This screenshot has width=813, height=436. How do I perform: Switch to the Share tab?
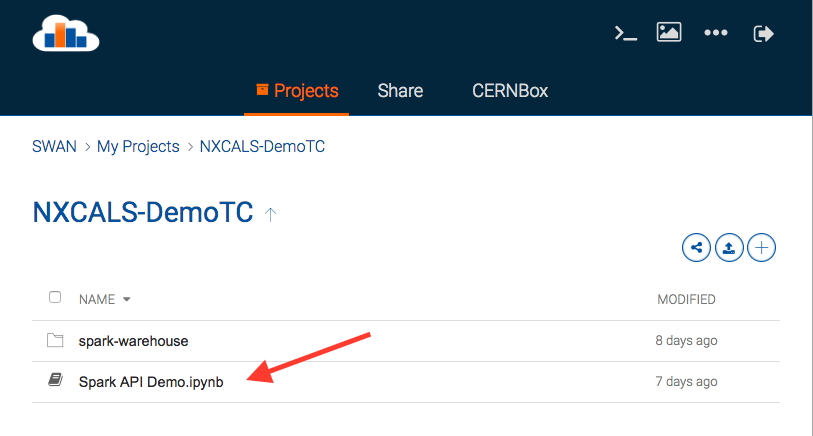coord(400,91)
